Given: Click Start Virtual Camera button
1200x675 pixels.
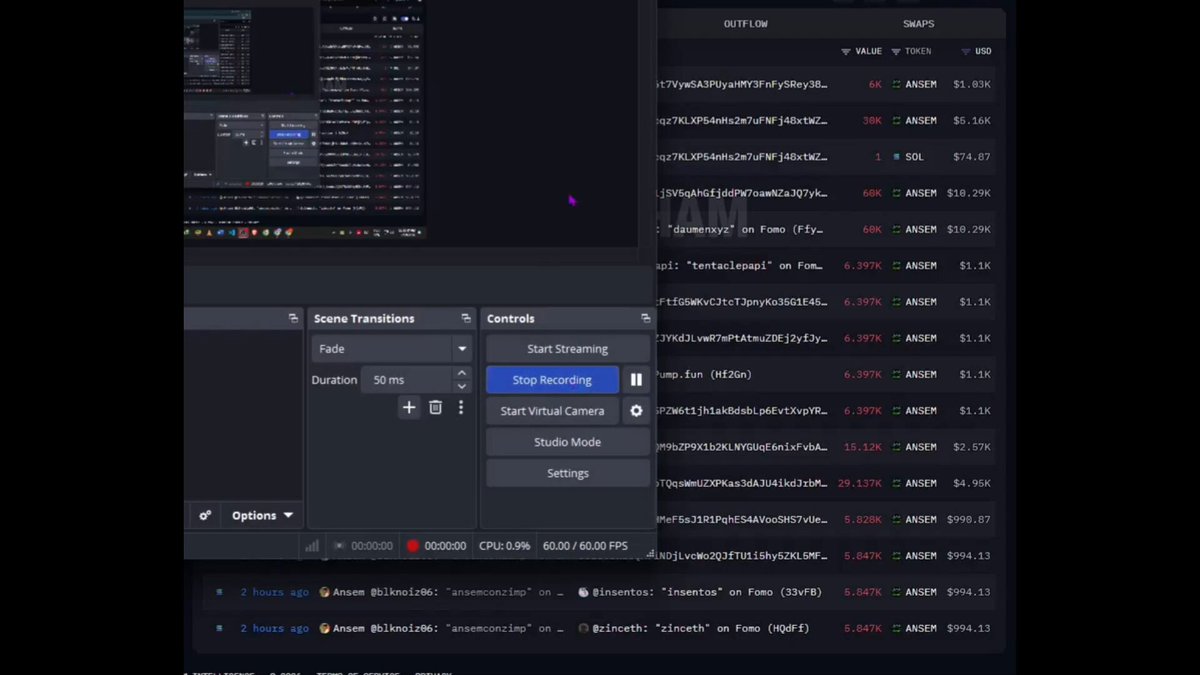Looking at the screenshot, I should (x=552, y=411).
